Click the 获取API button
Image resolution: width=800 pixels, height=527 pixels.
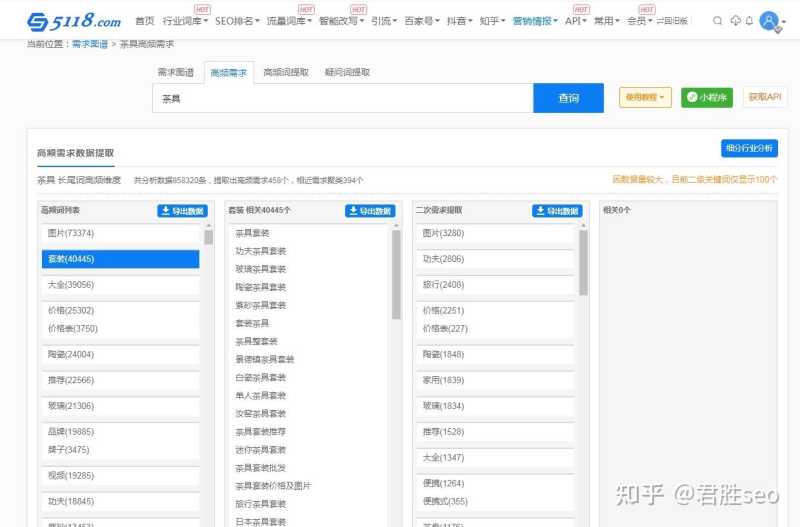click(765, 97)
